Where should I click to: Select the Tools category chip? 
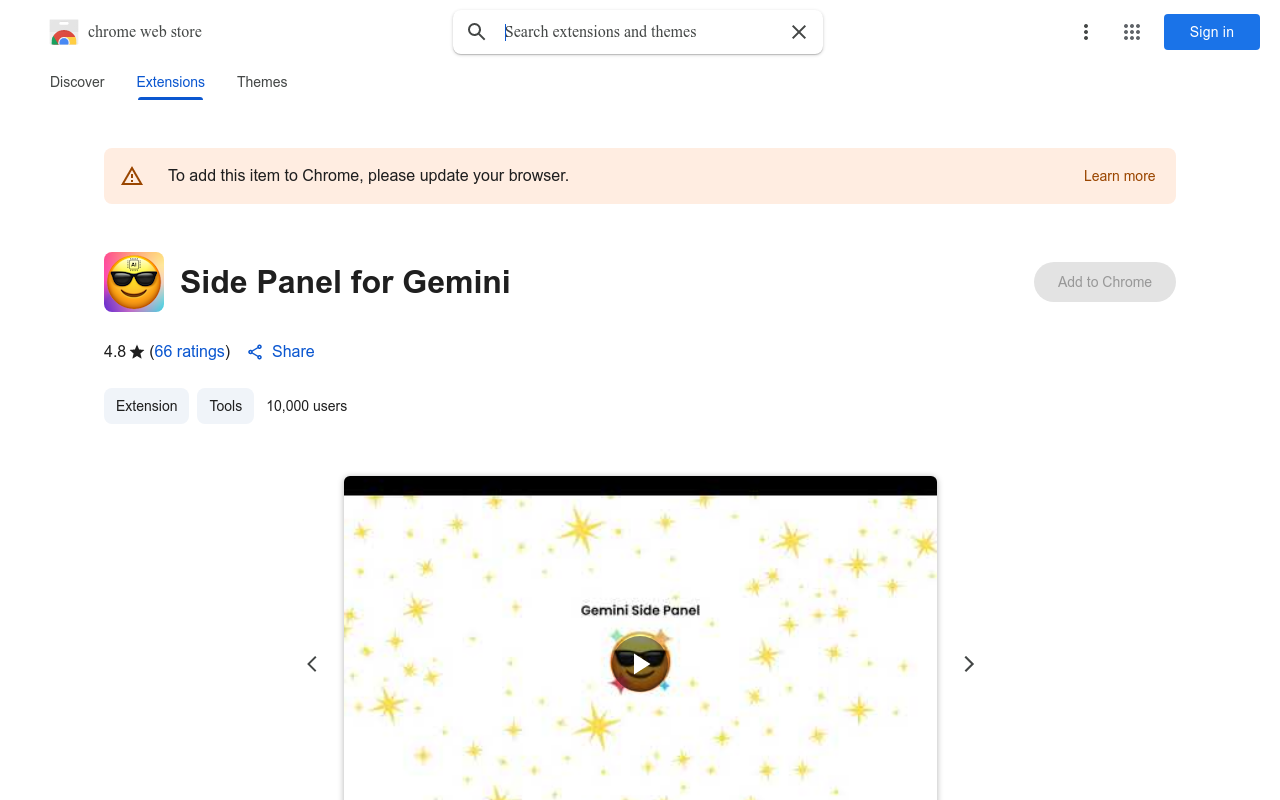pyautogui.click(x=226, y=406)
